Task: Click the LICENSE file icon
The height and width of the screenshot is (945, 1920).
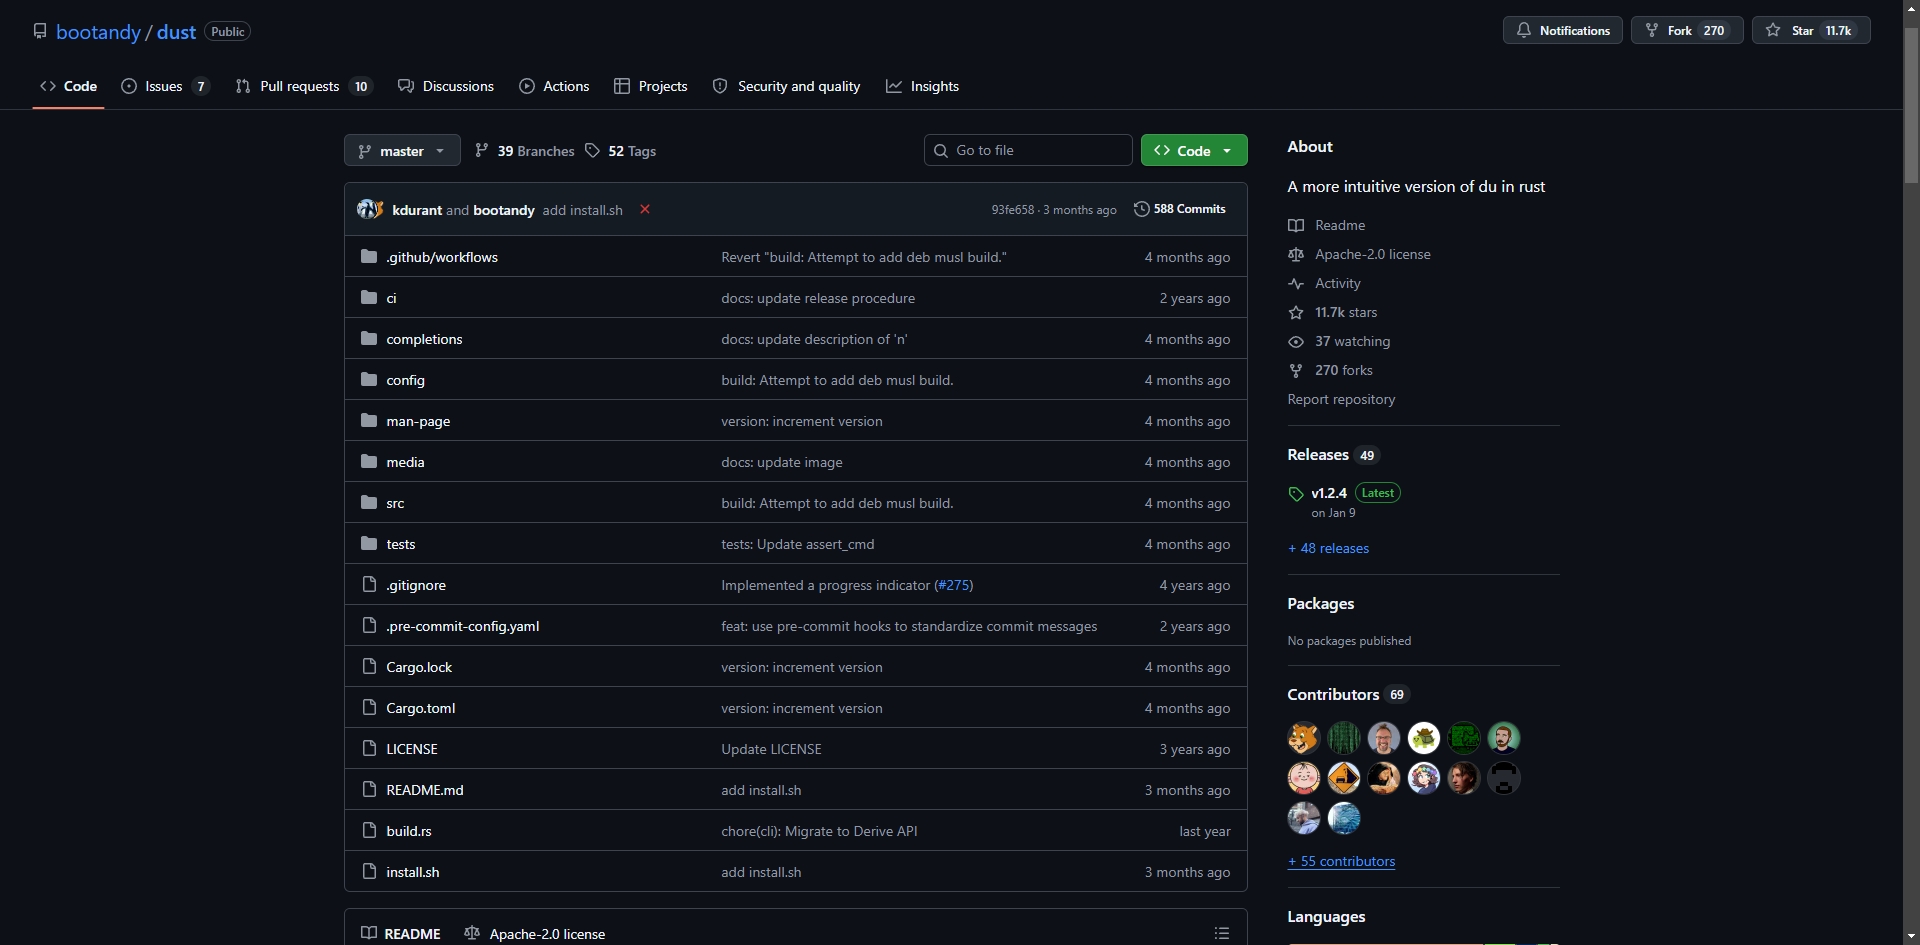Action: tap(369, 749)
